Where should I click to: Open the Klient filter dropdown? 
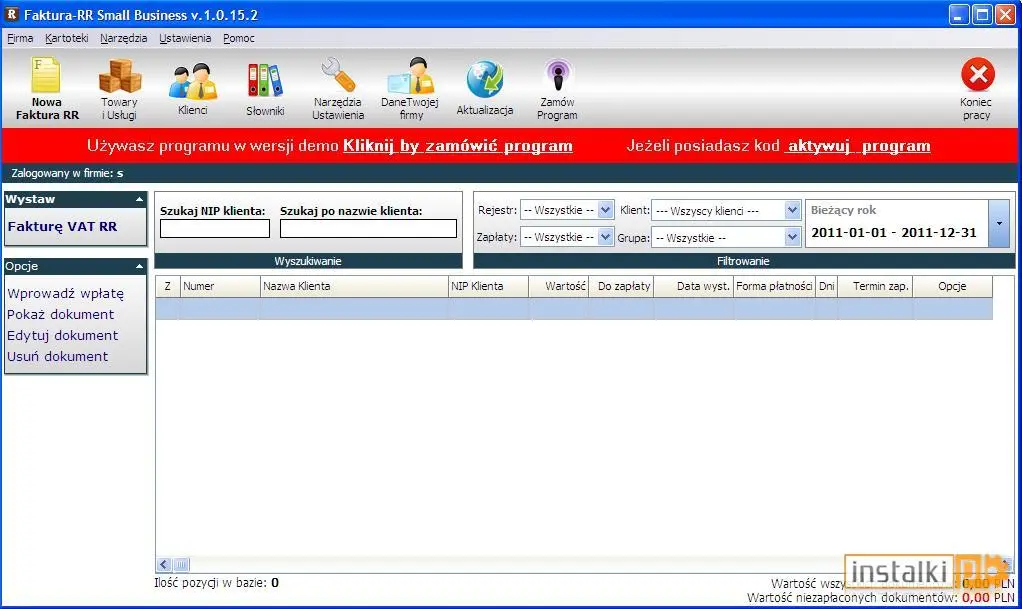[792, 210]
